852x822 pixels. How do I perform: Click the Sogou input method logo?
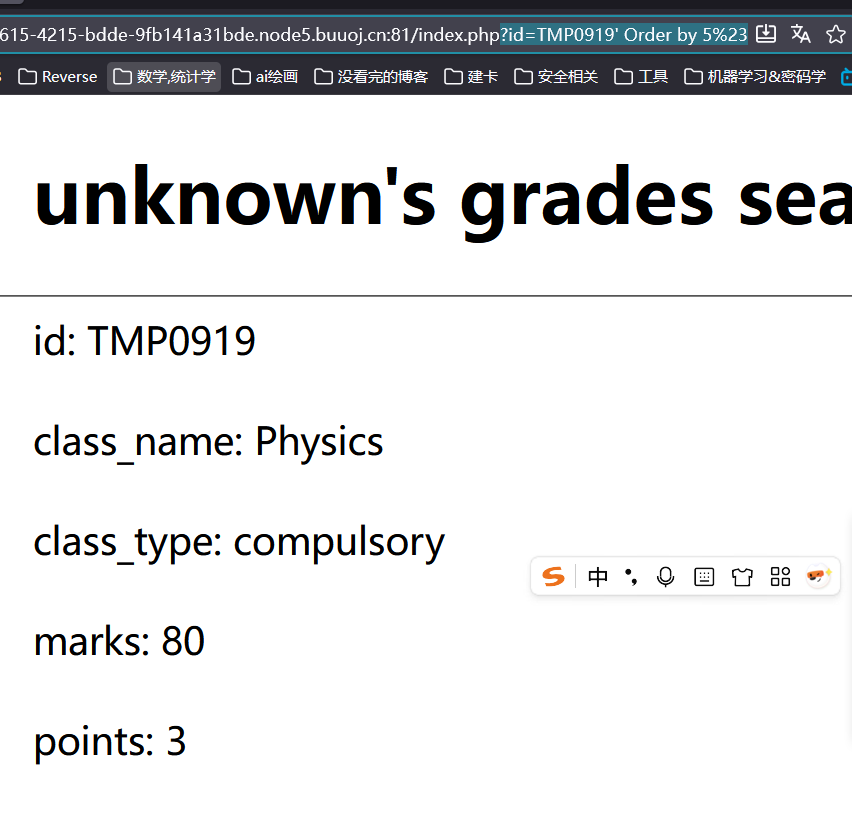pos(553,576)
